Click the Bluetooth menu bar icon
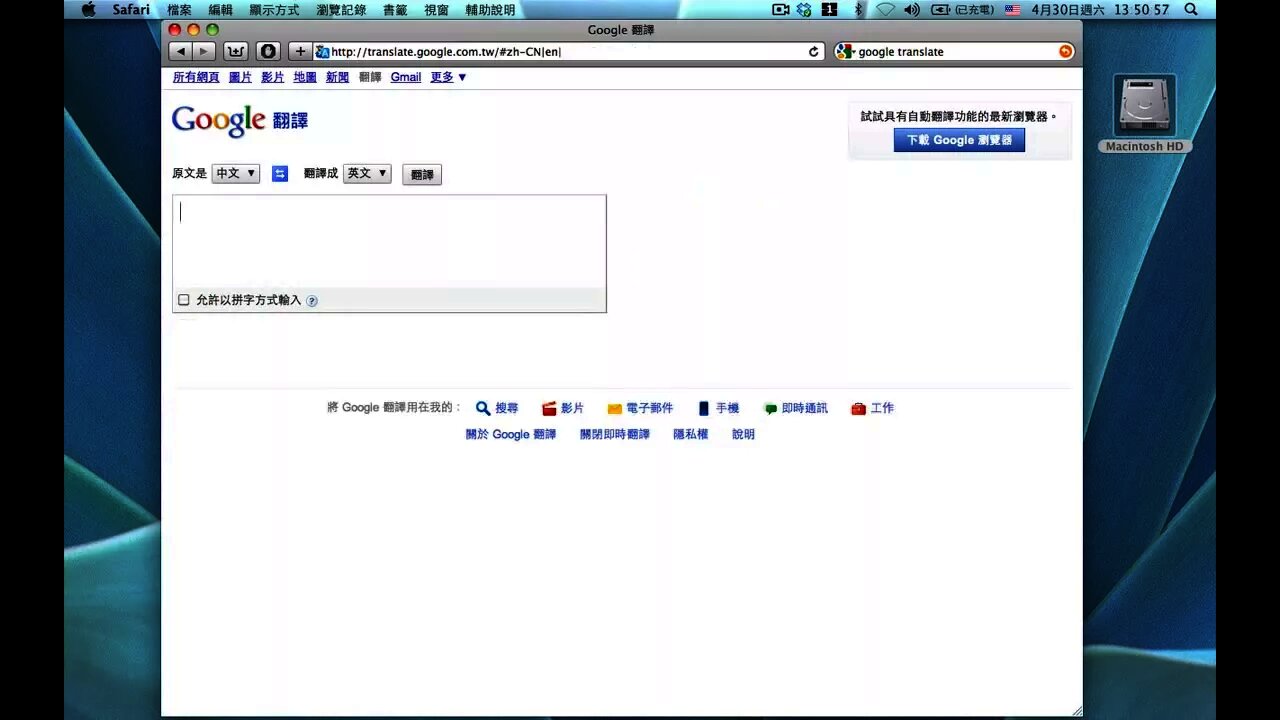 tap(858, 9)
